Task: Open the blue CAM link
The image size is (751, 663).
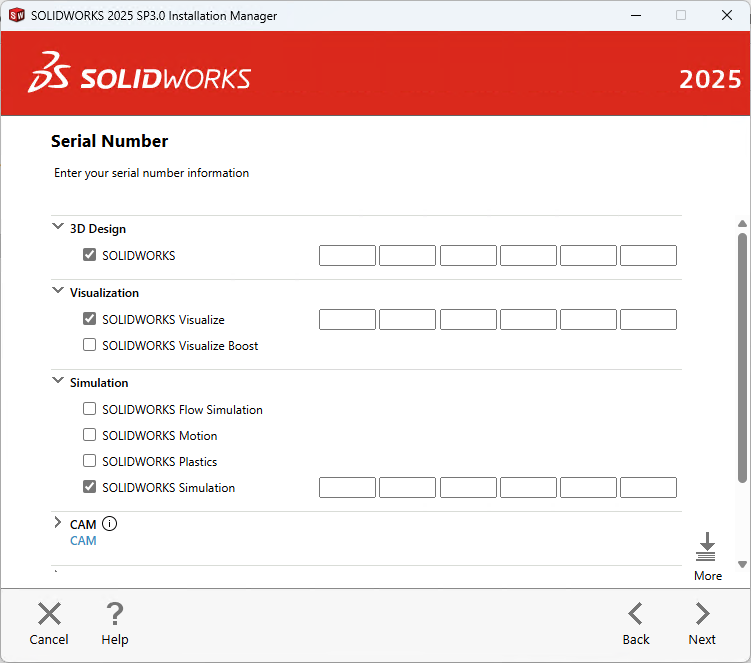Action: 83,541
